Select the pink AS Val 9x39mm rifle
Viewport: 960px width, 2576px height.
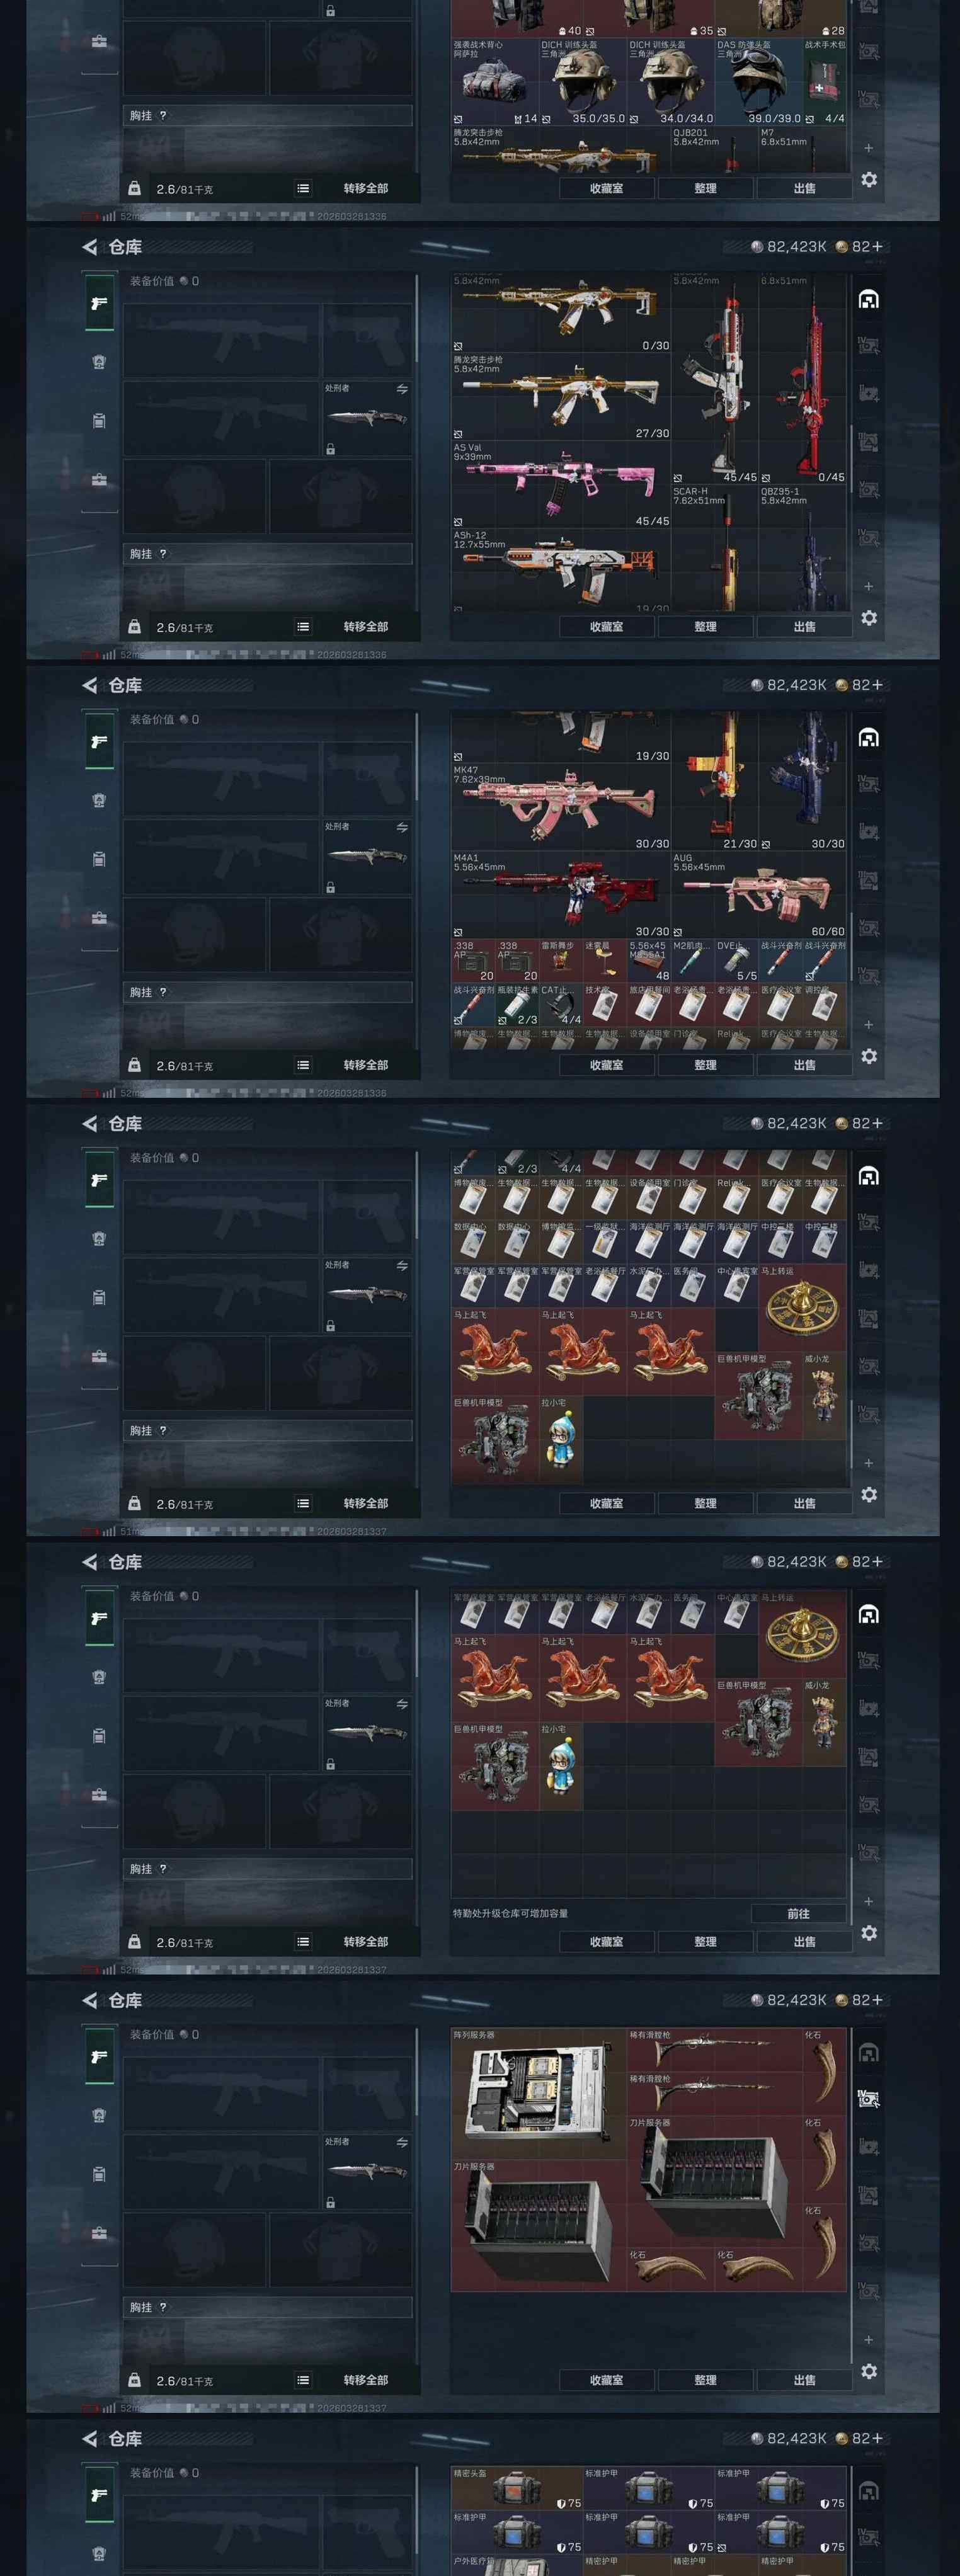point(560,485)
